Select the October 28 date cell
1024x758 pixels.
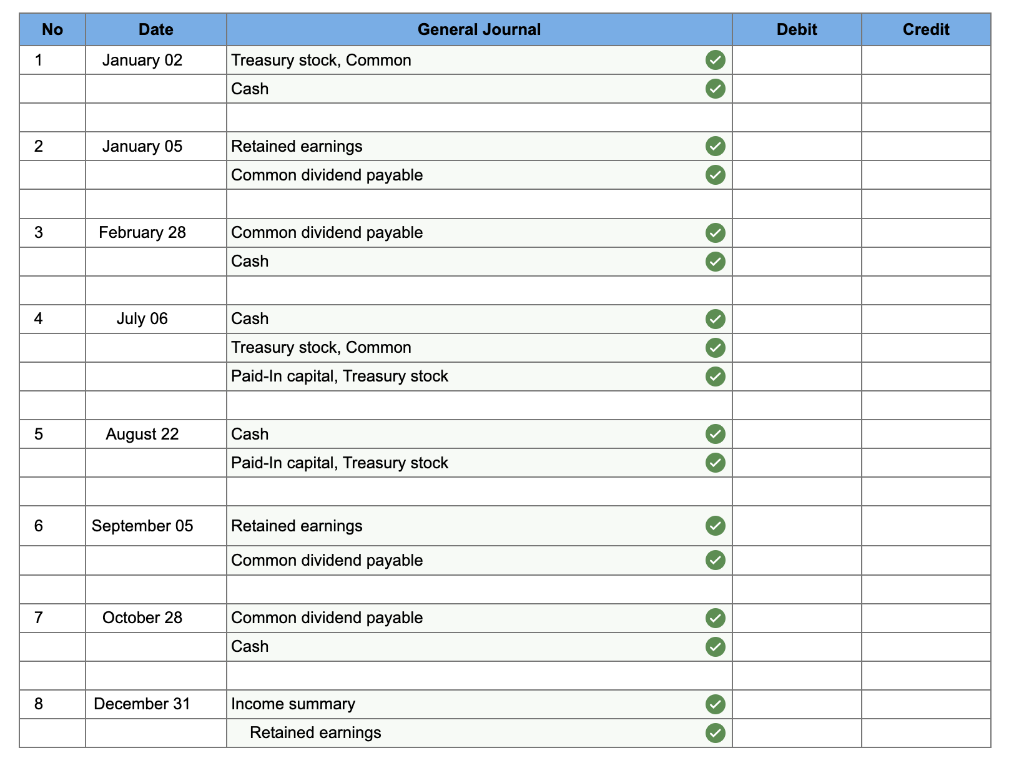[155, 618]
